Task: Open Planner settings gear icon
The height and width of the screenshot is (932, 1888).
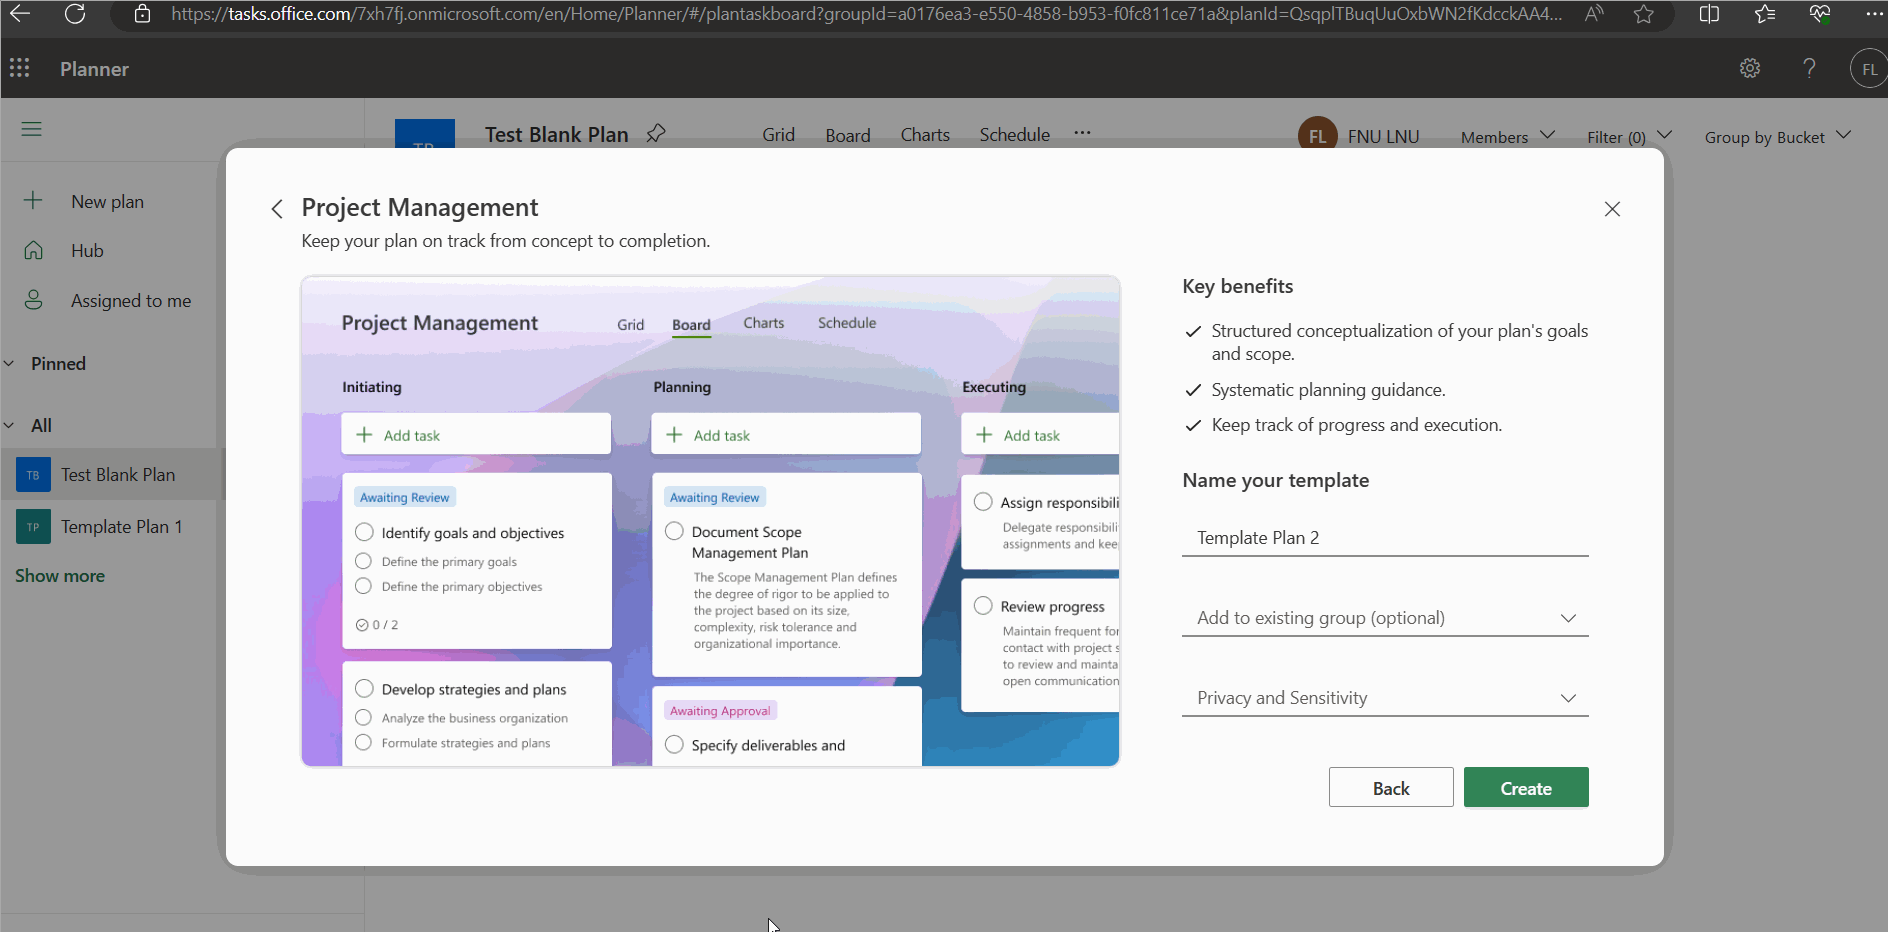Action: (1750, 68)
